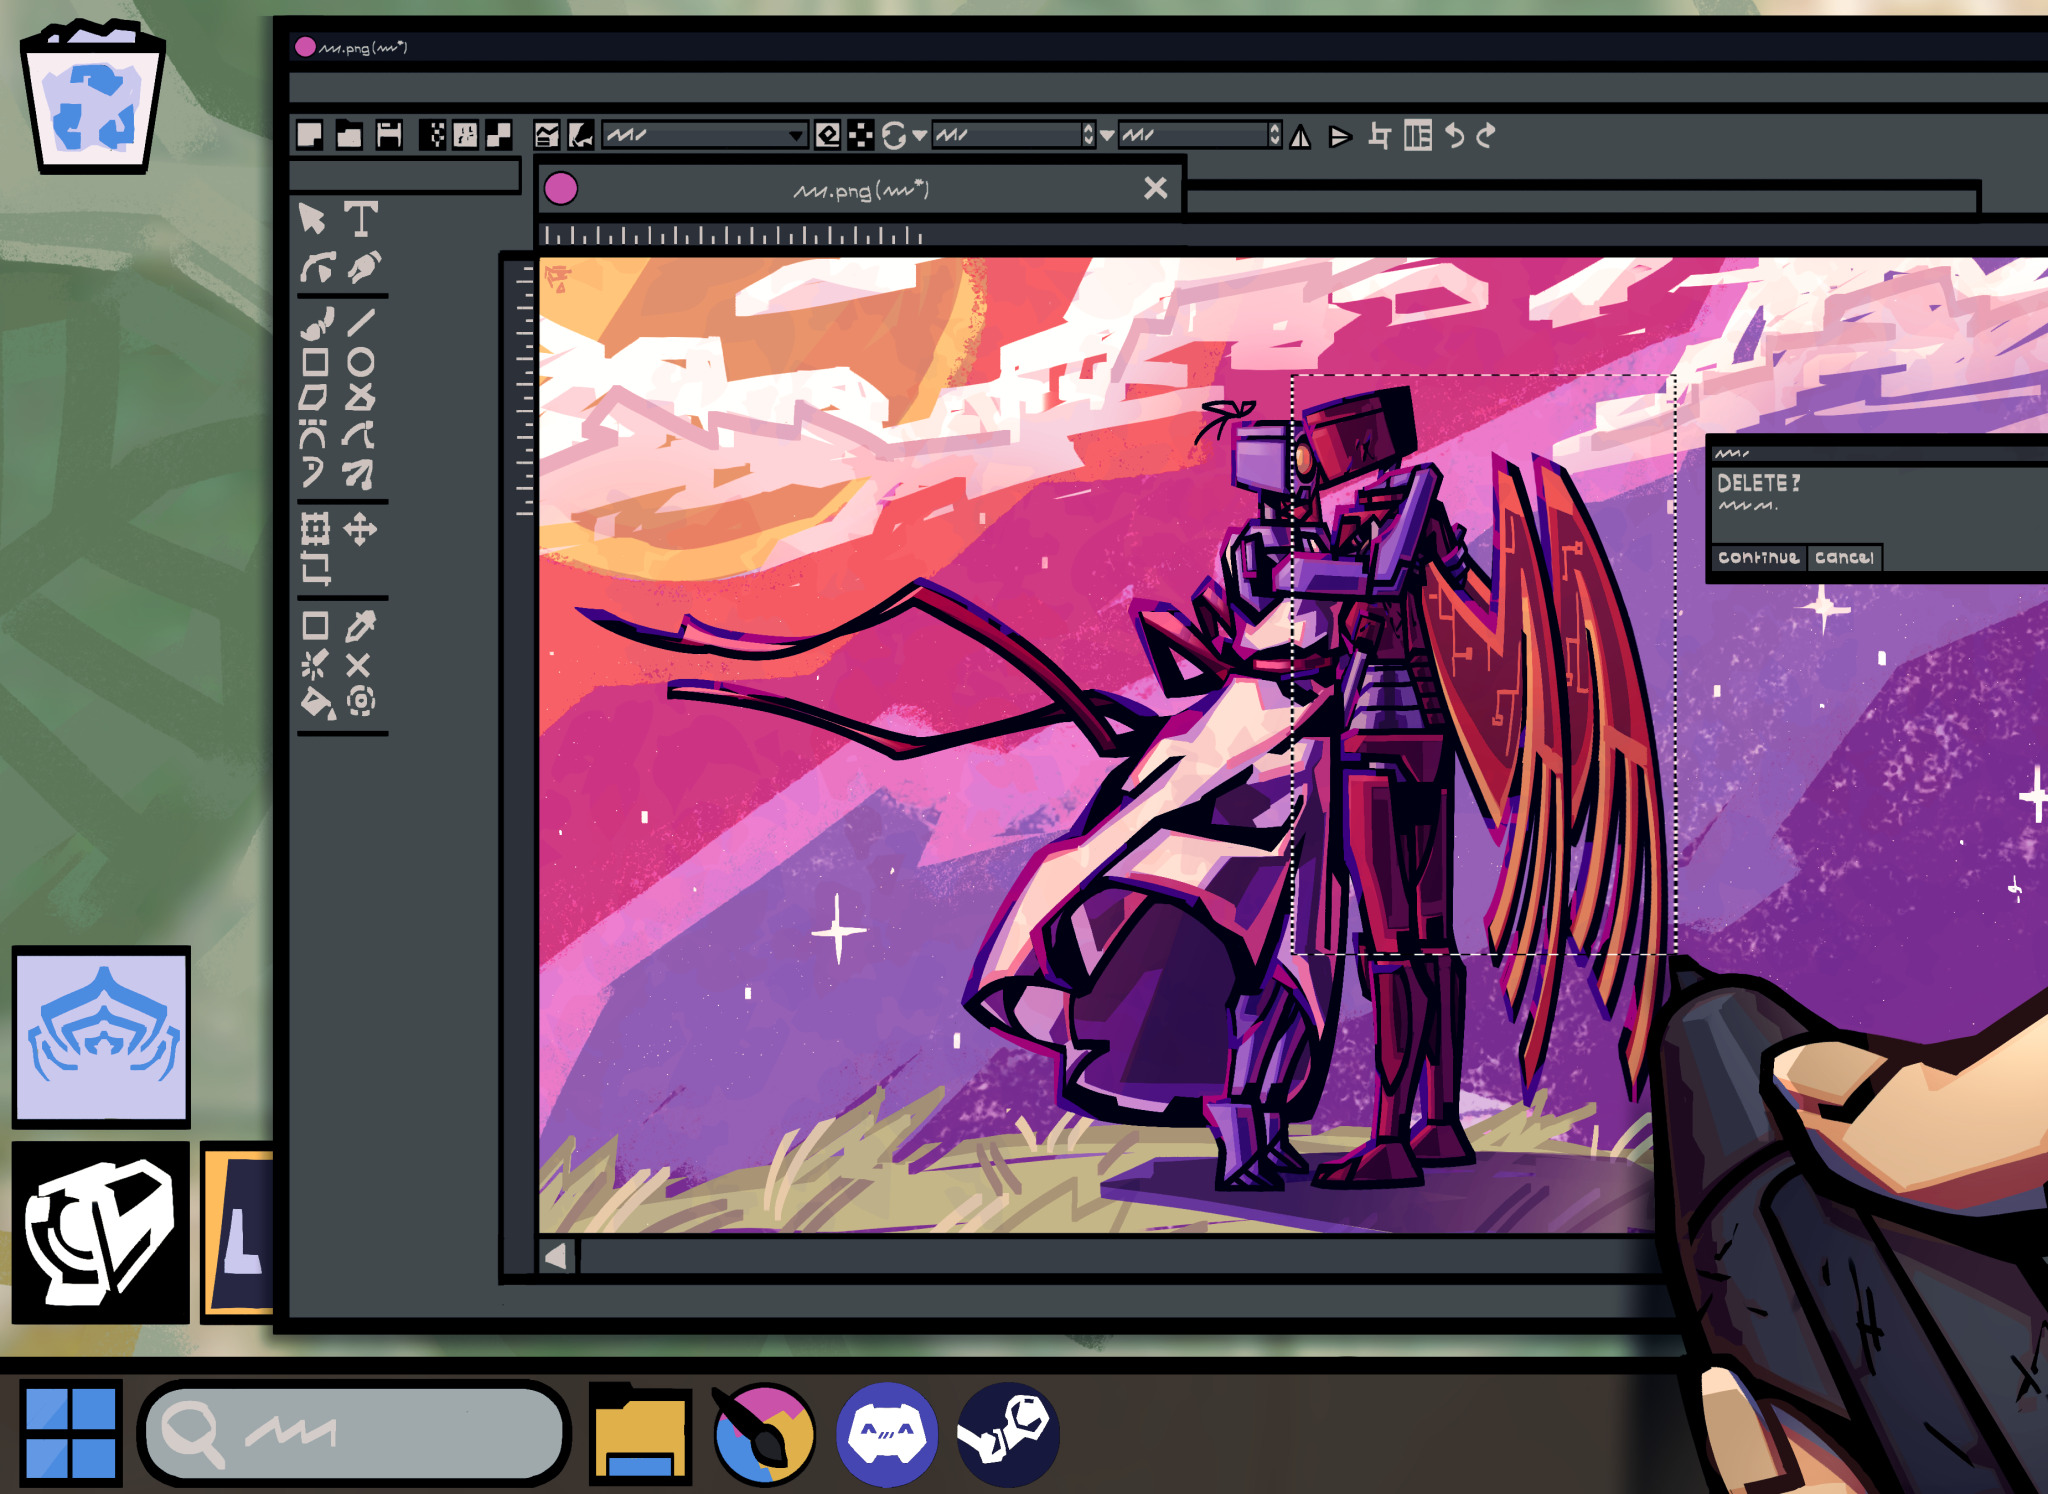Switch to the .png document tab

point(860,189)
